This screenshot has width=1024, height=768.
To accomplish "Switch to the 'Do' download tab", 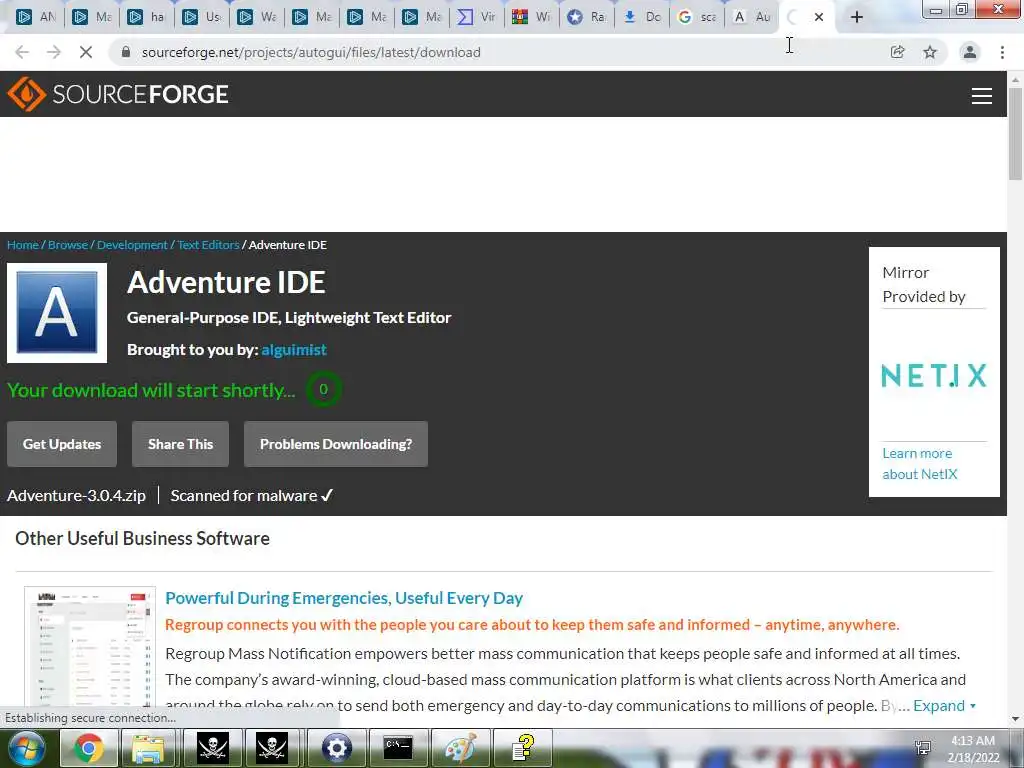I will point(641,17).
